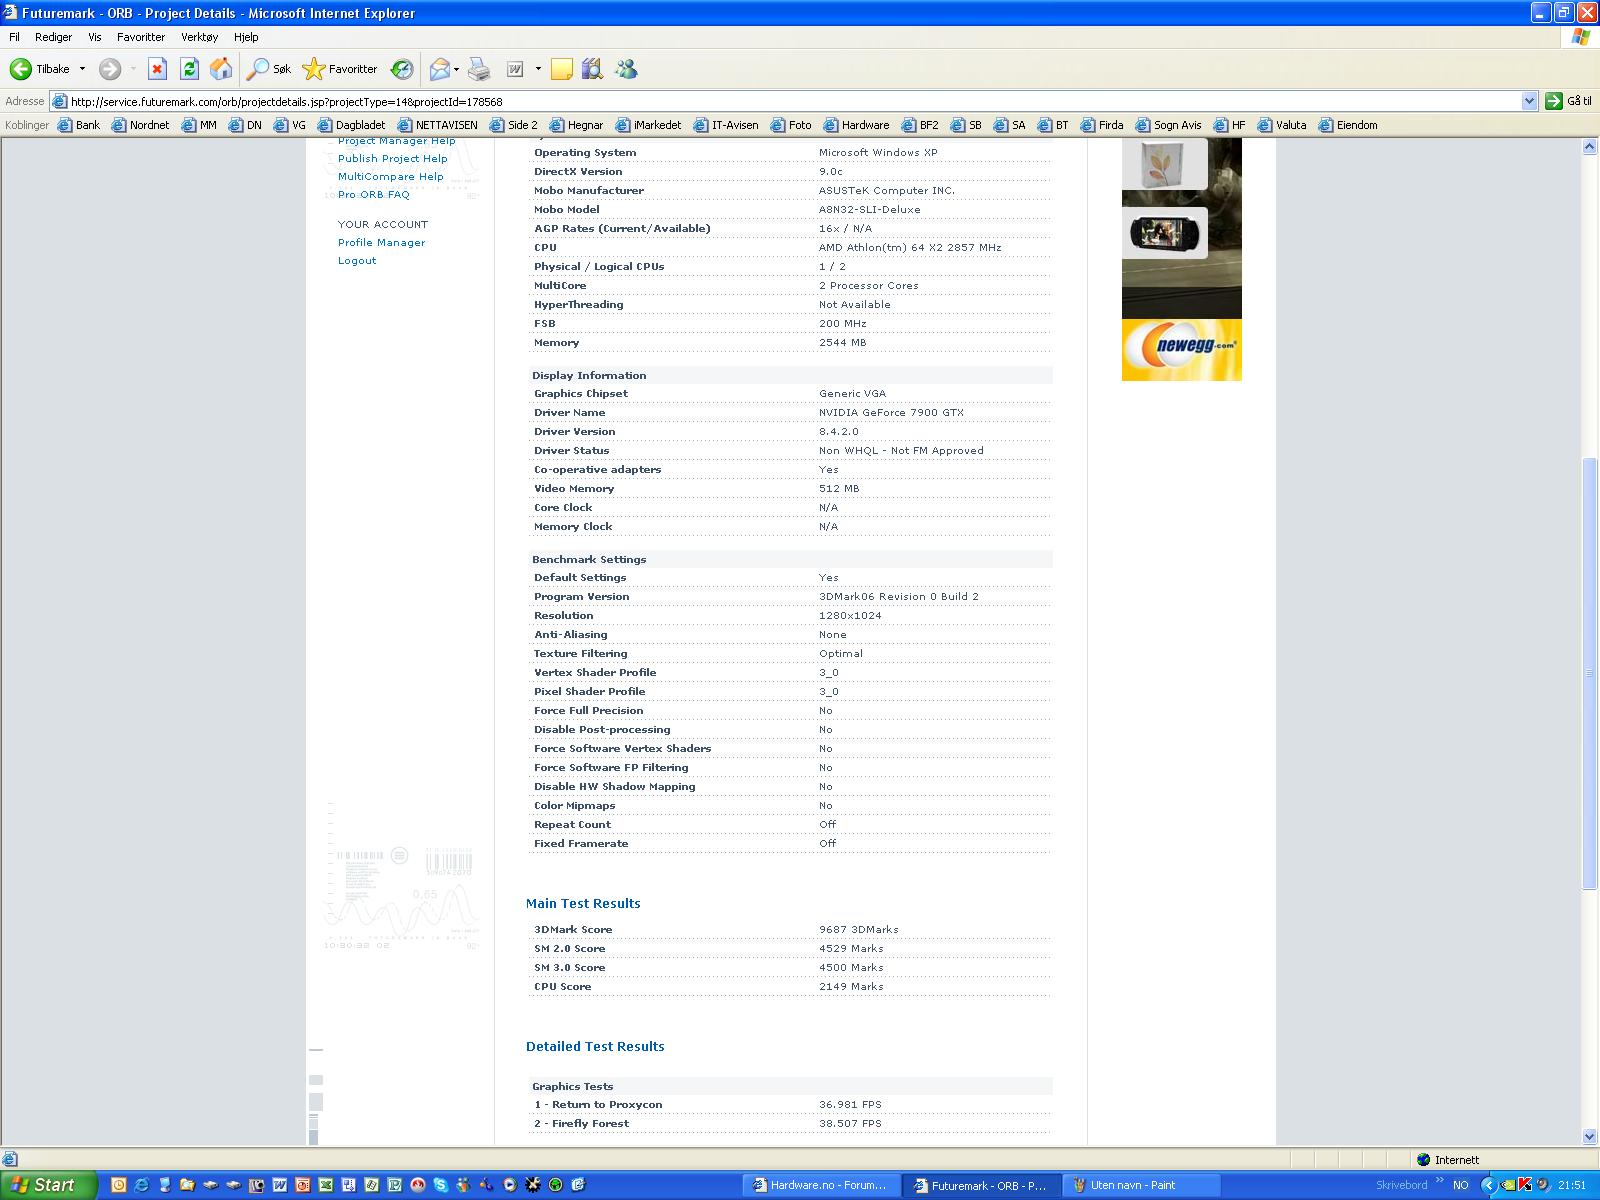
Task: Click the newegg.com advertisement banner
Action: pos(1182,350)
